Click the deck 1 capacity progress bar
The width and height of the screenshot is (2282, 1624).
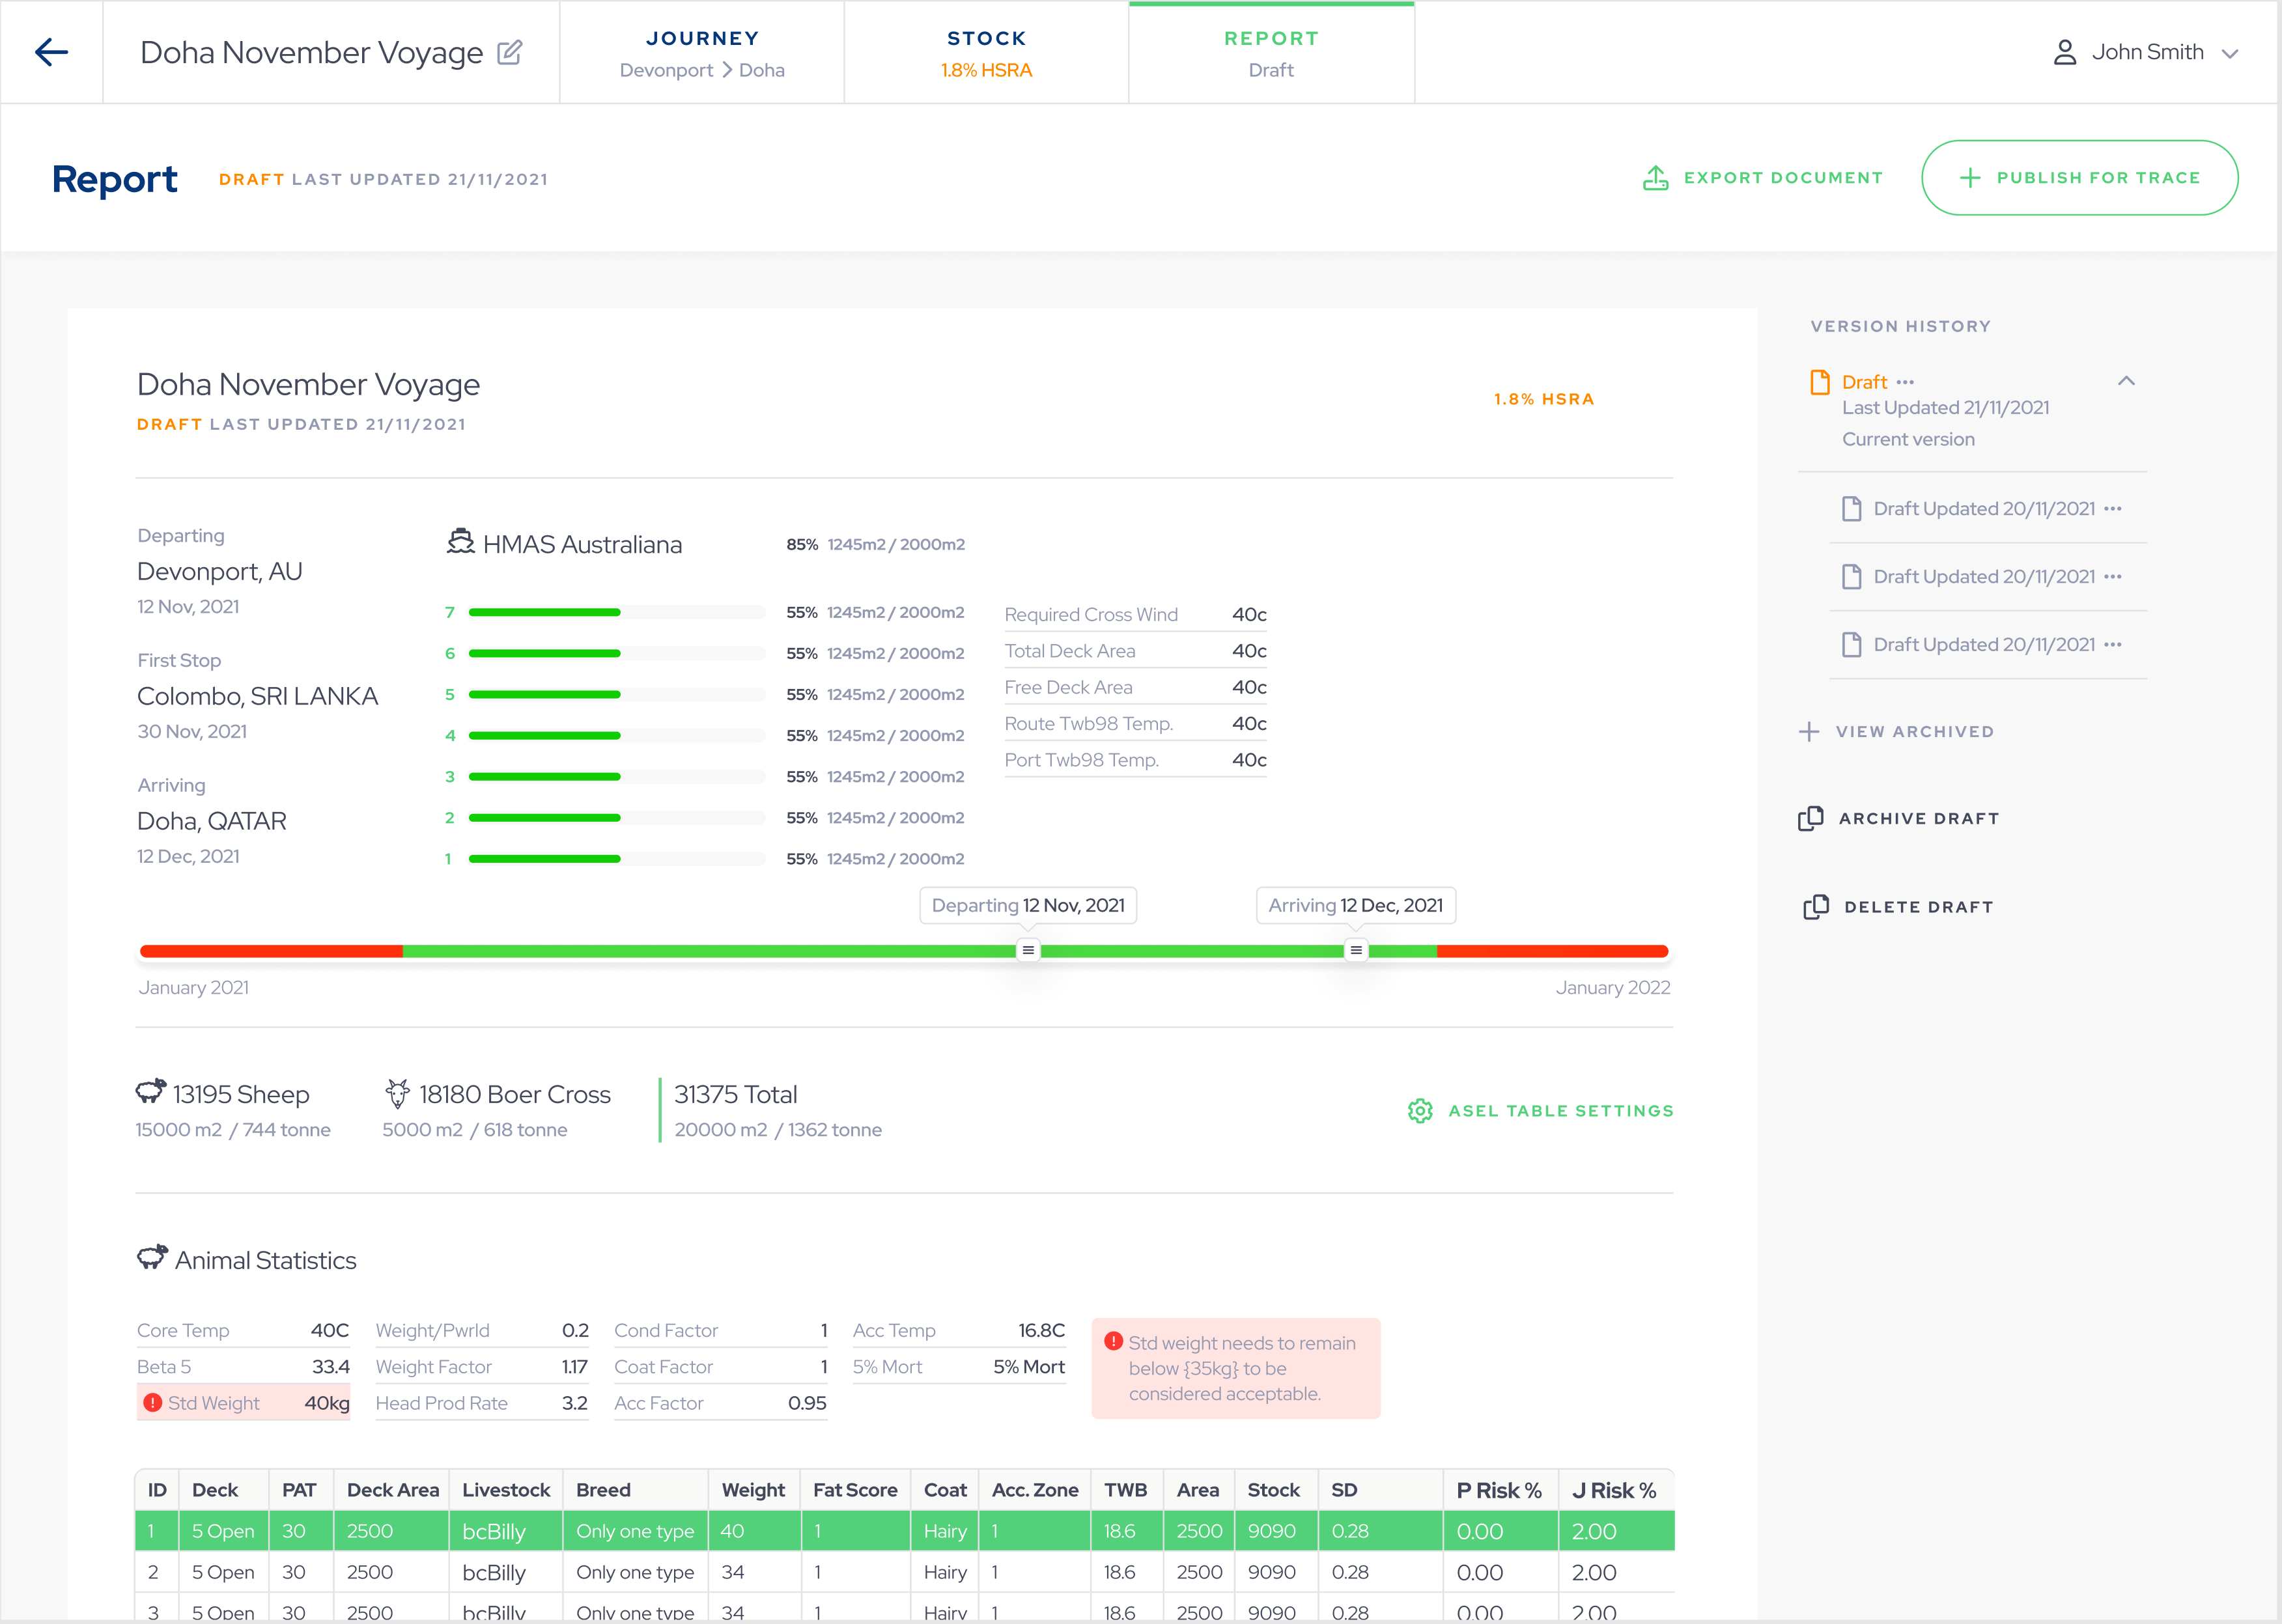tap(617, 859)
